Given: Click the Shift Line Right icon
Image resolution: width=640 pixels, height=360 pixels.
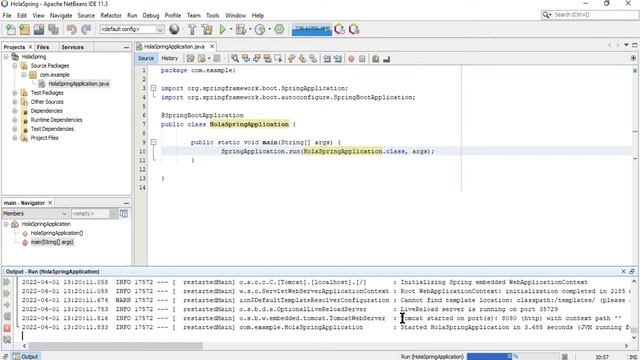Looking at the screenshot, I should 338,59.
